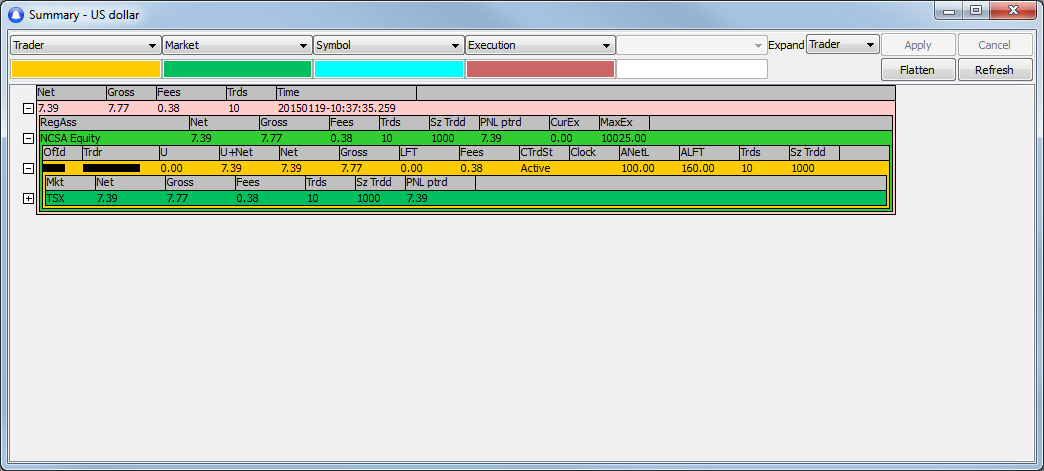Click the Summary window's title bar icon
1044x471 pixels.
point(15,14)
